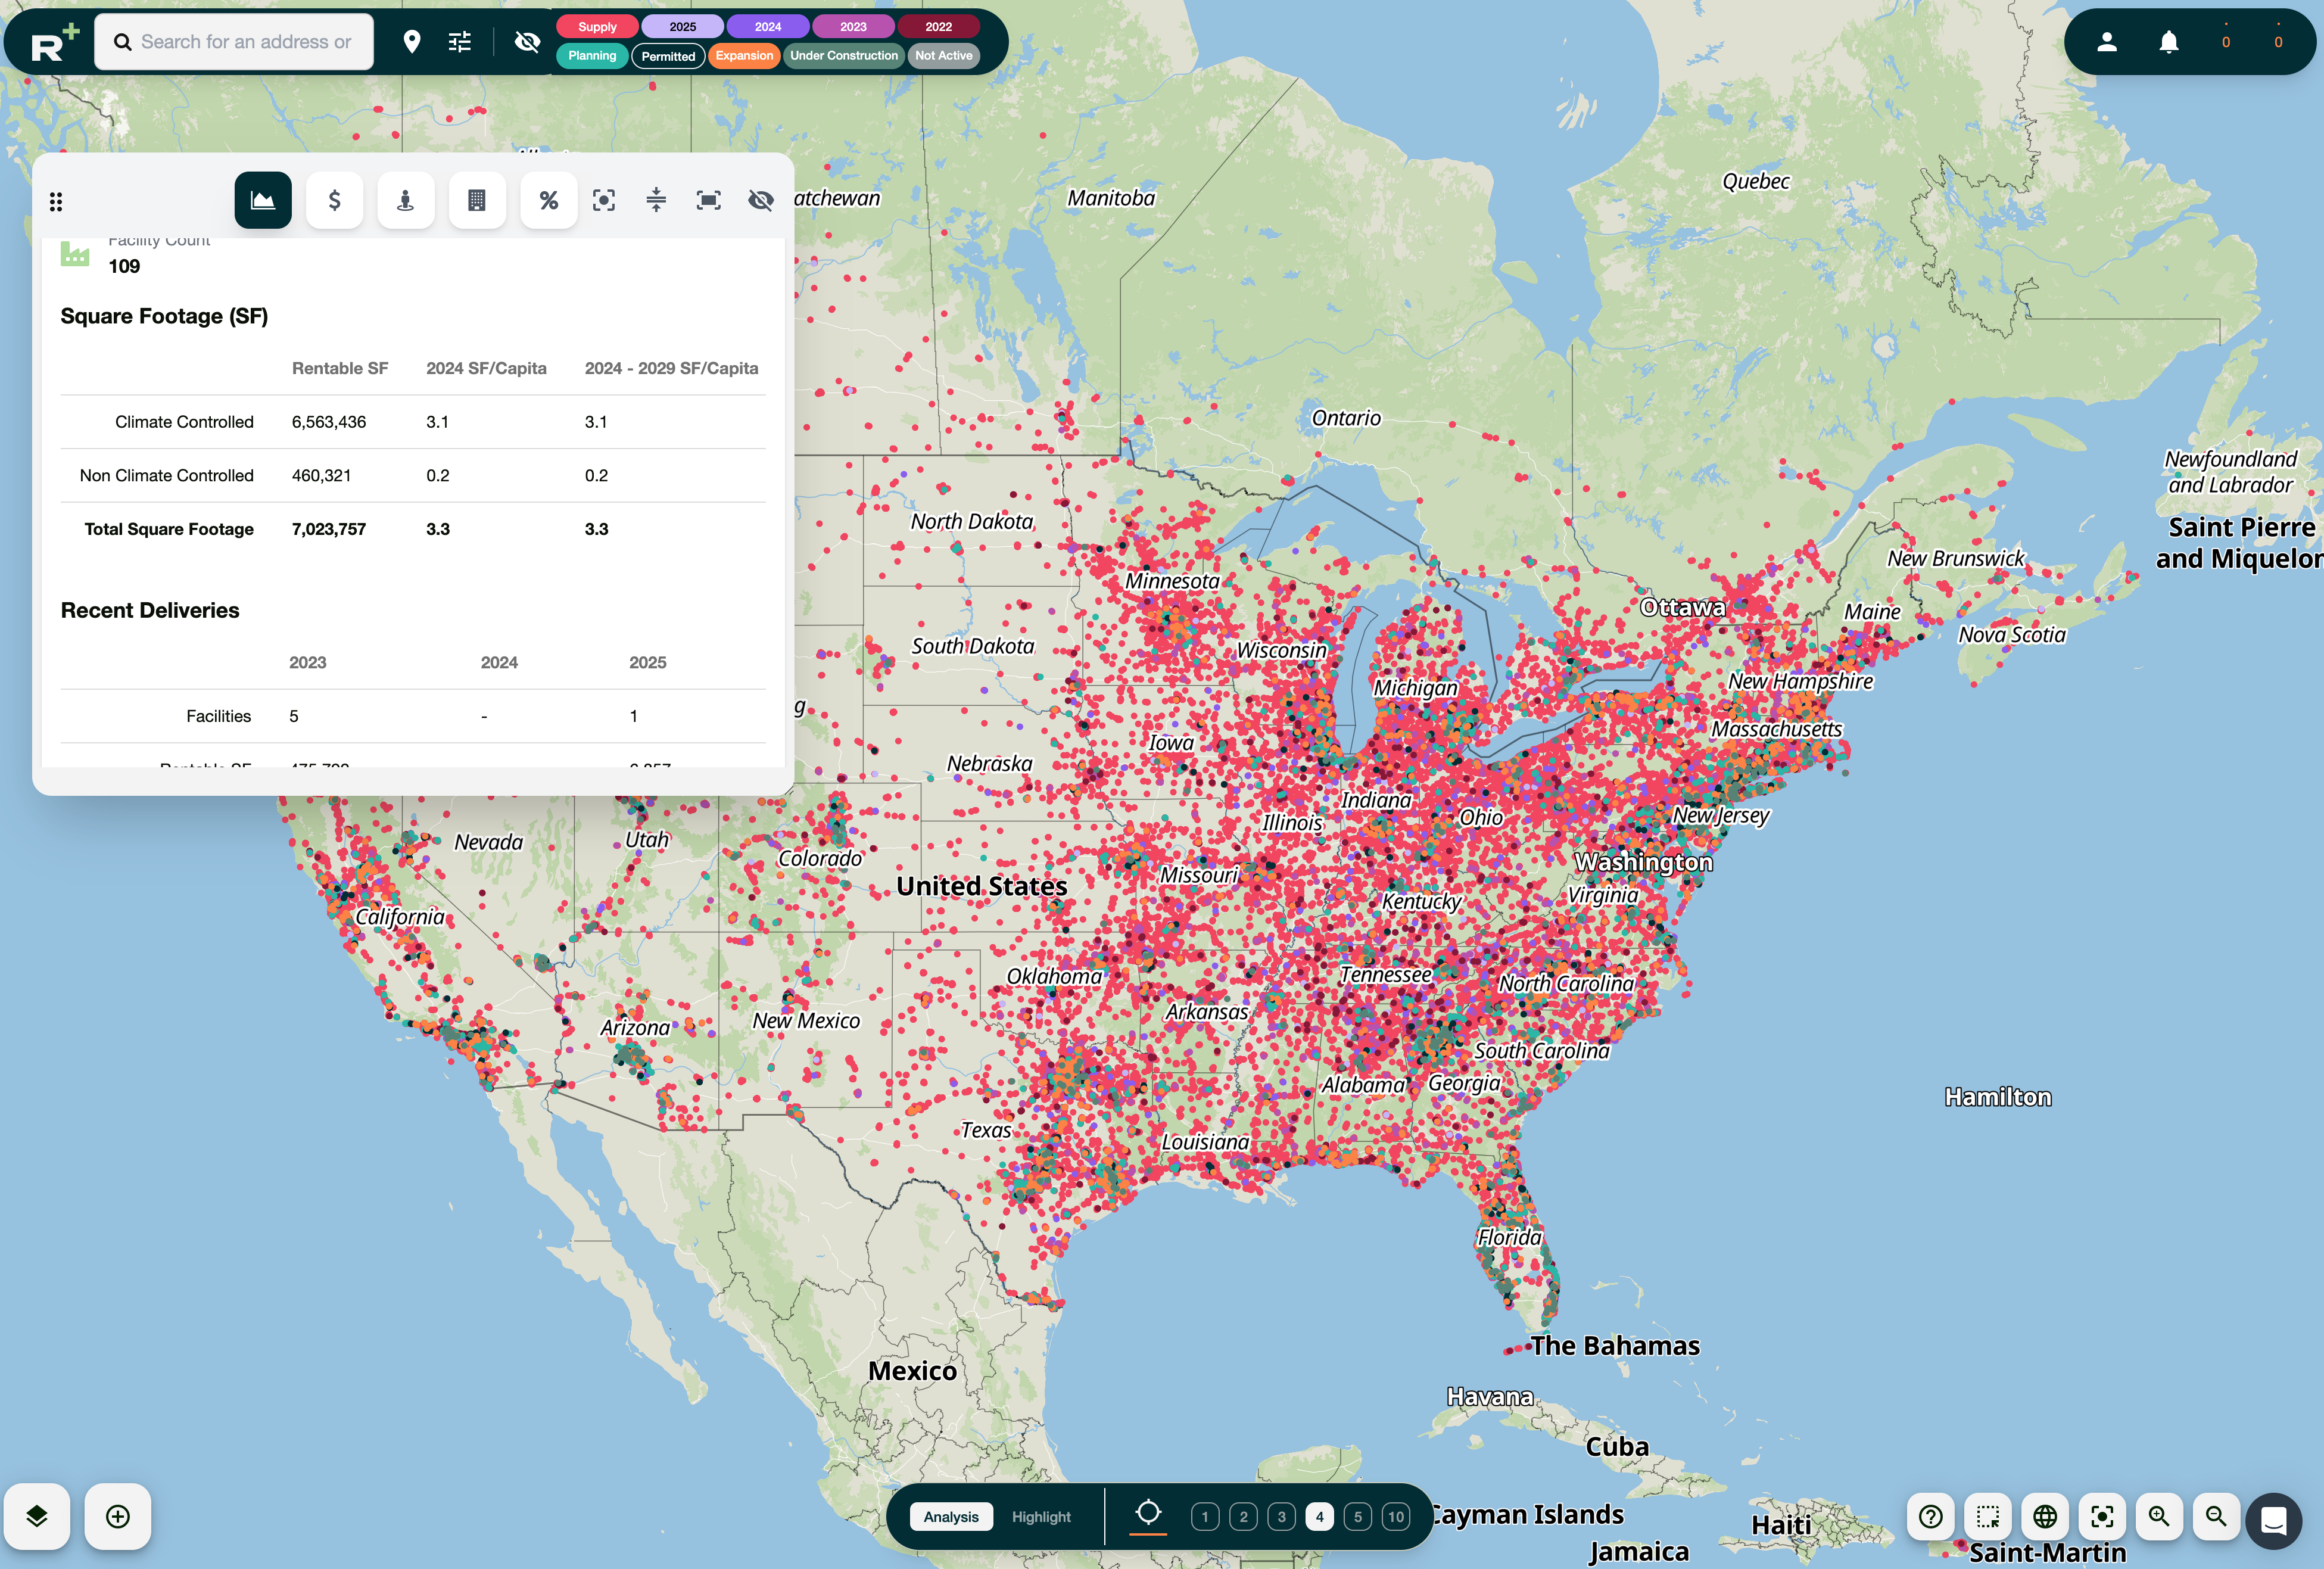The height and width of the screenshot is (1569, 2324).
Task: Click the map pin location icon
Action: point(411,41)
